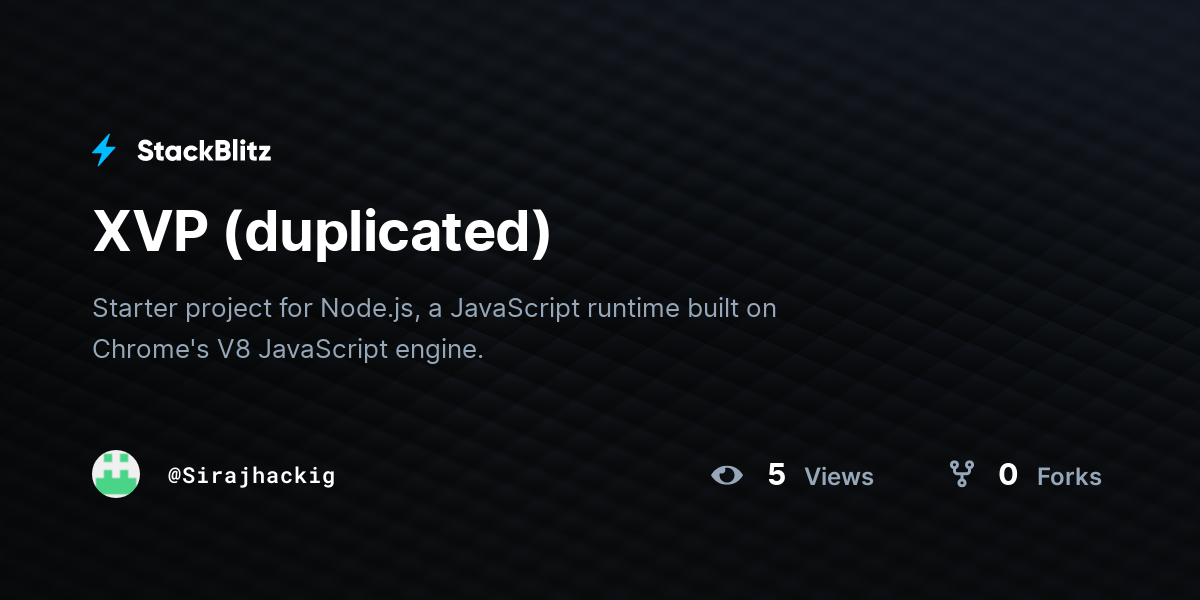
Task: Click the Forks label
Action: (x=1069, y=477)
